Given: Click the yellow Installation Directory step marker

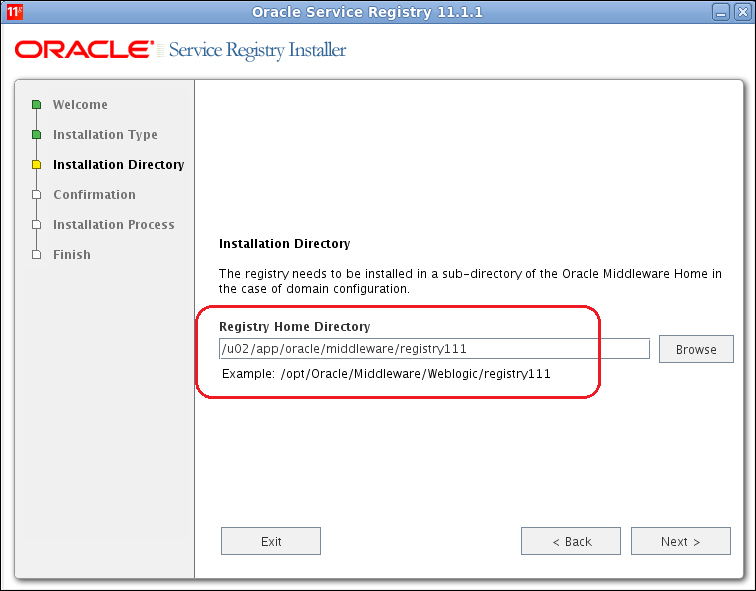Looking at the screenshot, I should (x=37, y=164).
